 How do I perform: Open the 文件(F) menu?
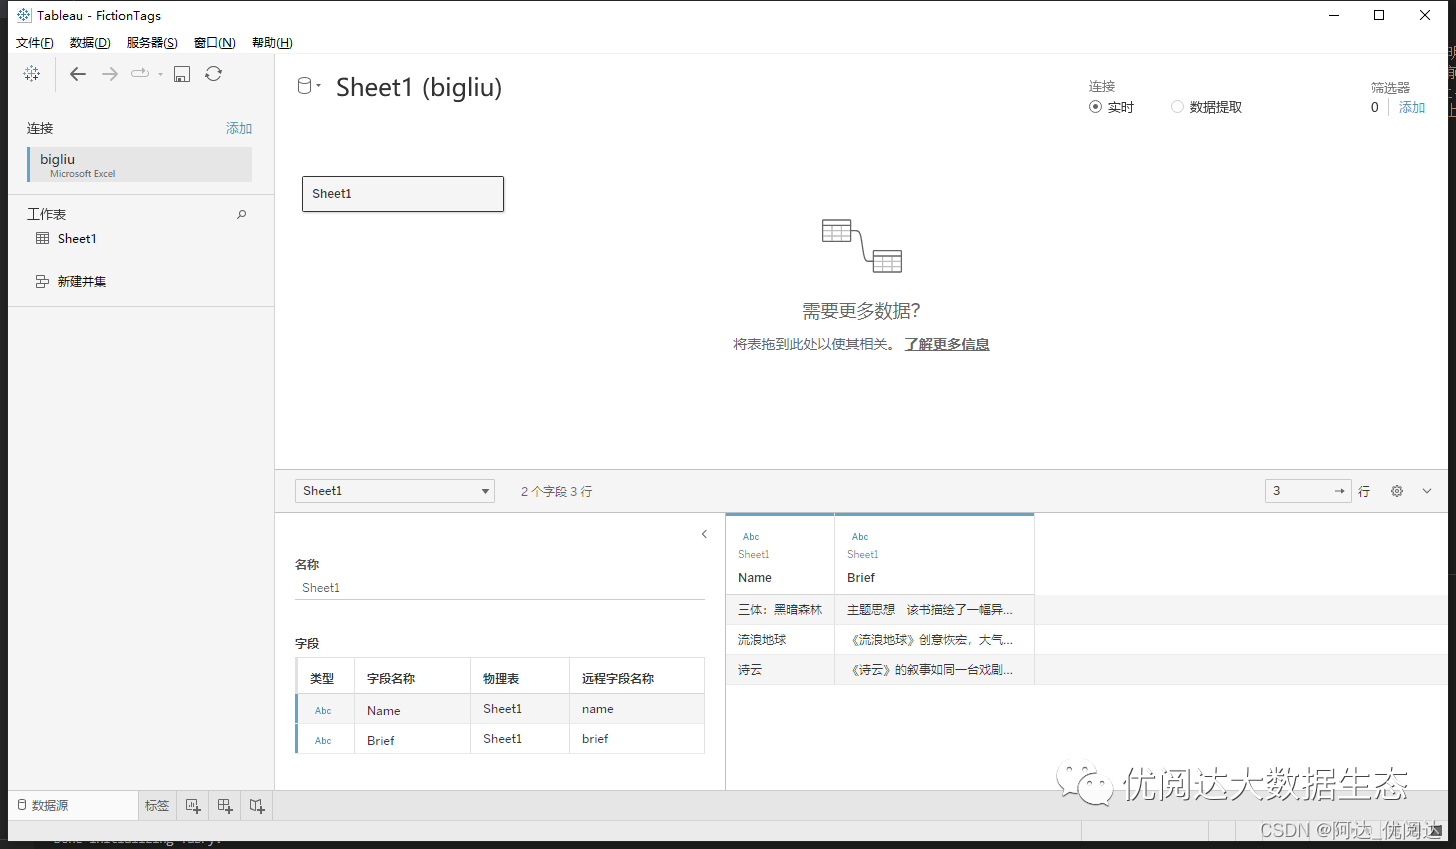(35, 42)
